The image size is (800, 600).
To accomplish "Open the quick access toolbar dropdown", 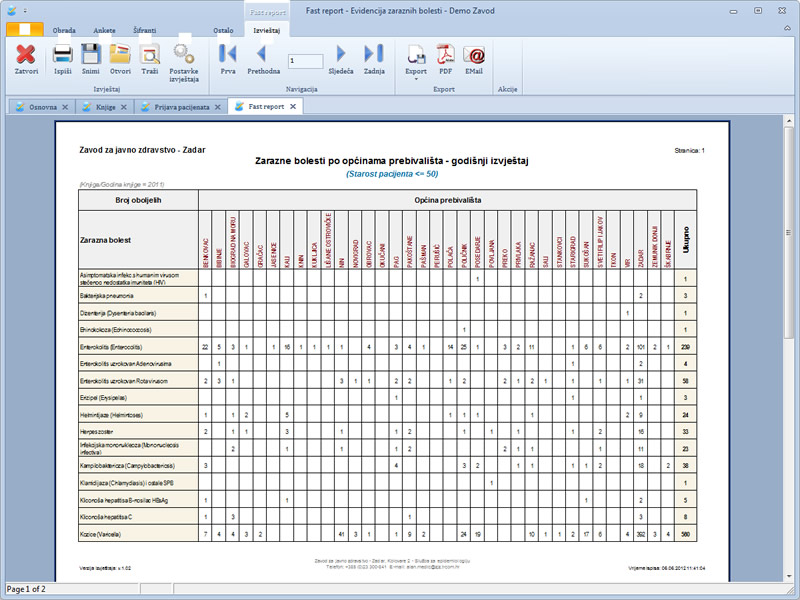I will click(x=26, y=11).
